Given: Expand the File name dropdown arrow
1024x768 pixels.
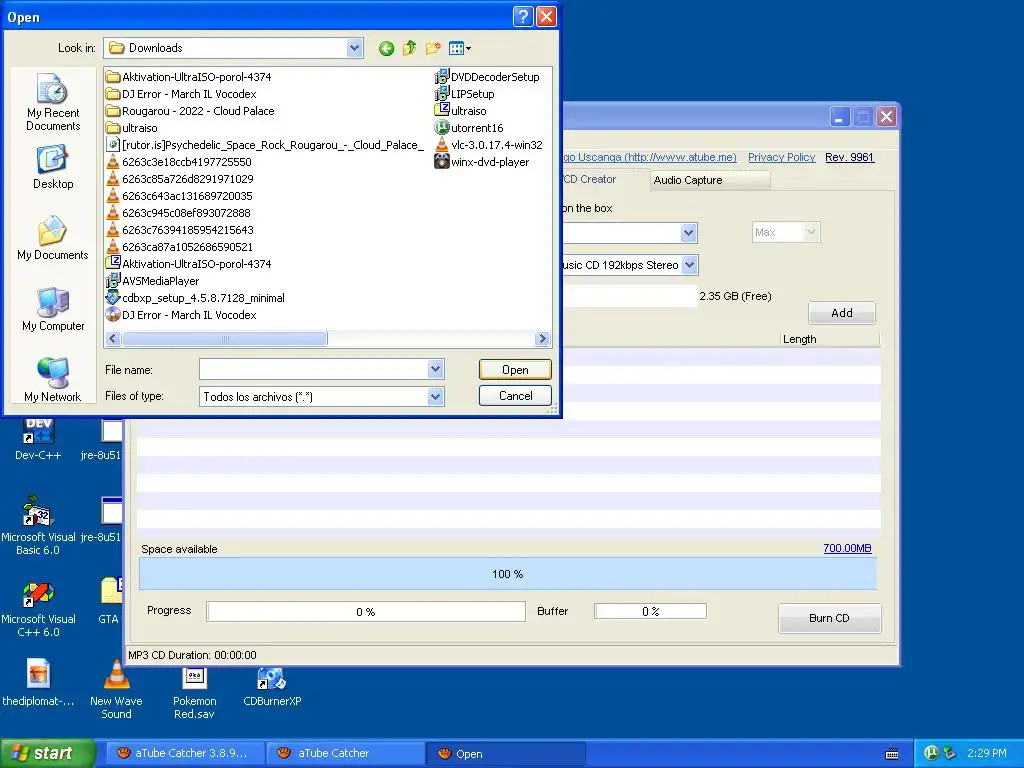Looking at the screenshot, I should [436, 370].
